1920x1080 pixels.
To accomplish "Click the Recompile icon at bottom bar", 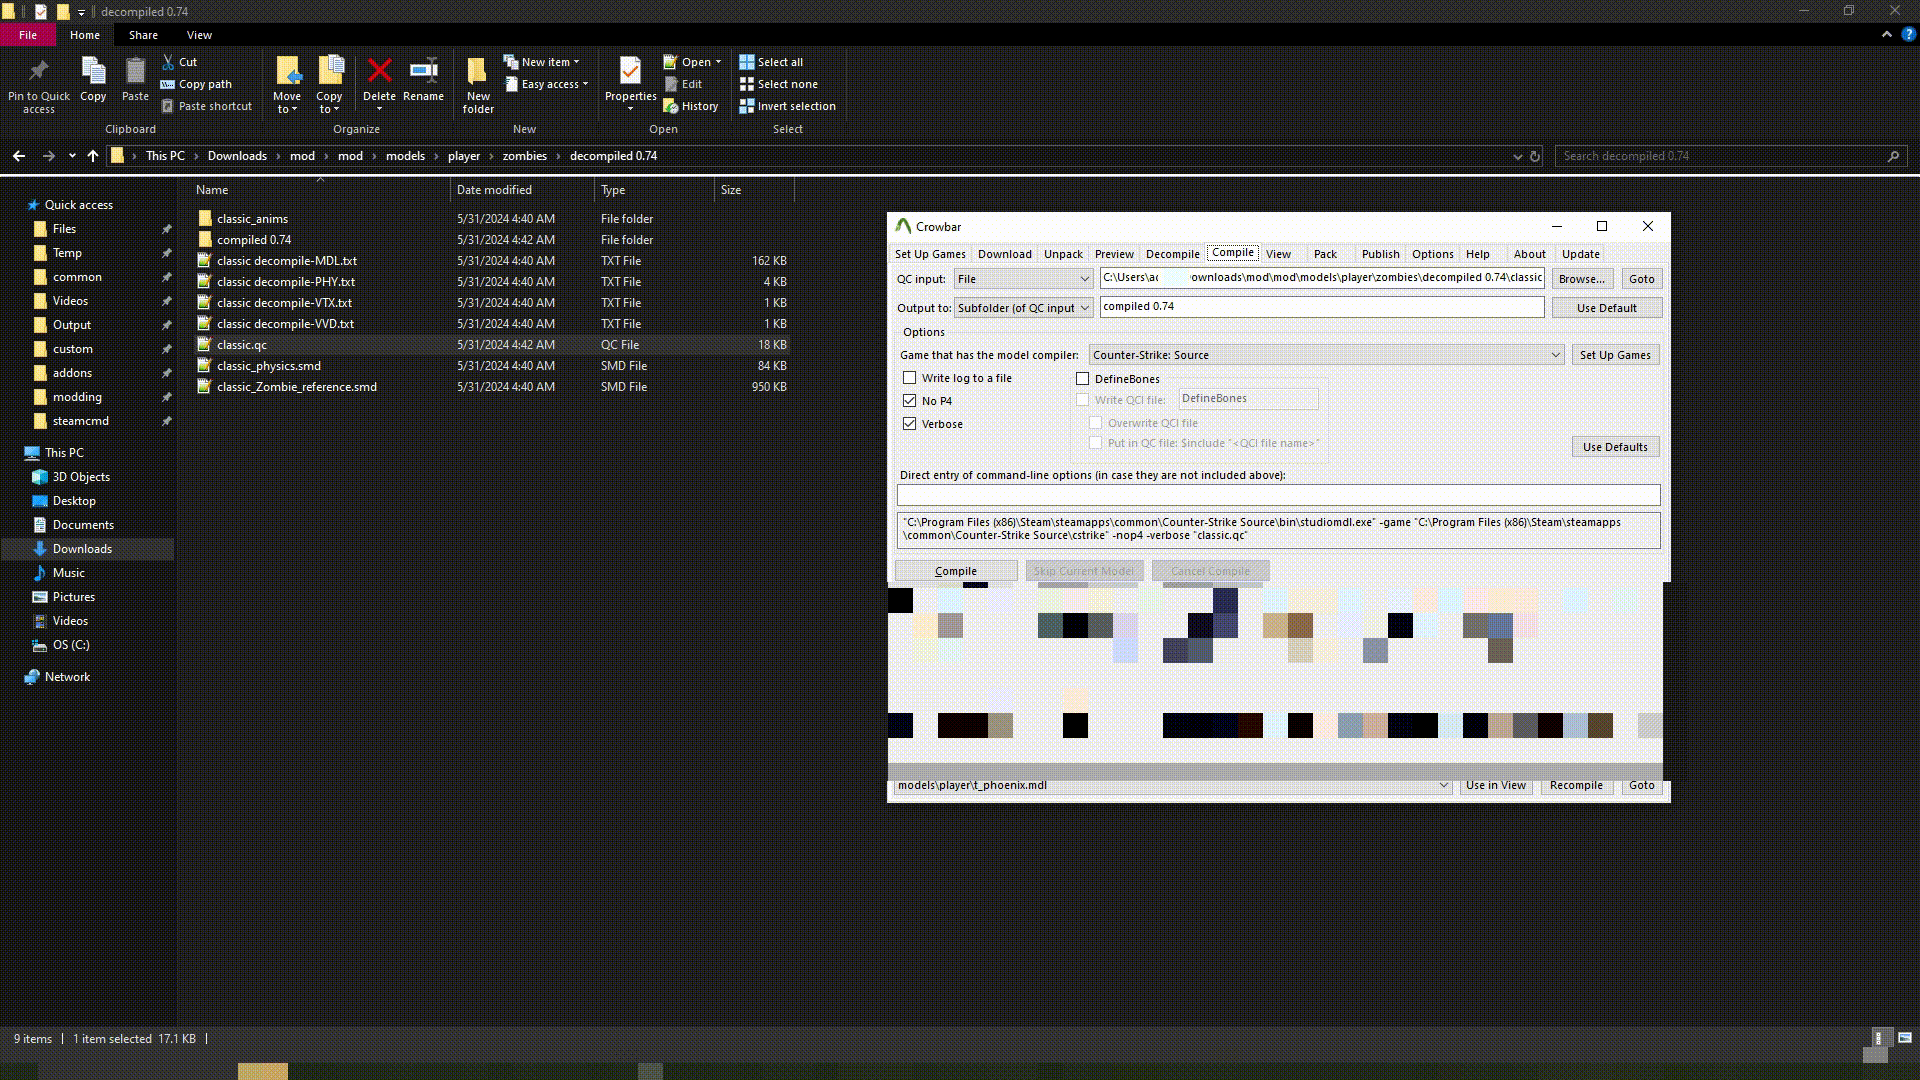I will 1576,785.
